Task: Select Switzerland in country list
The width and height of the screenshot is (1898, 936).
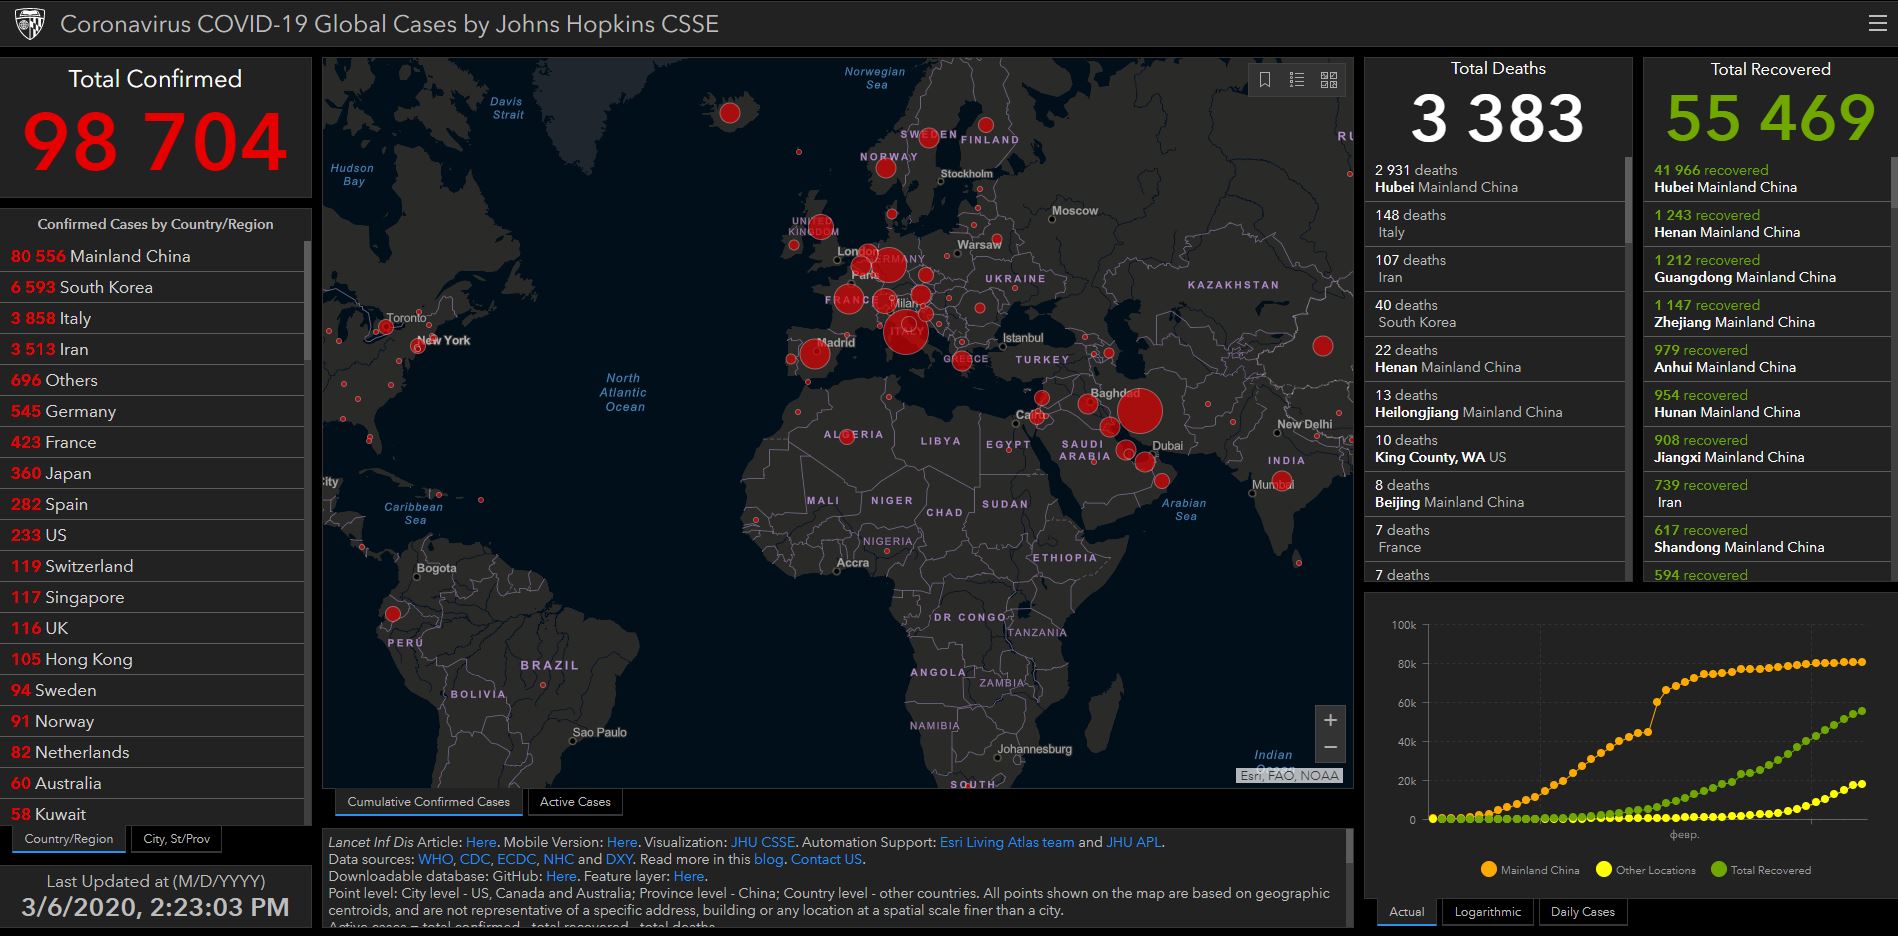Action: tap(152, 566)
